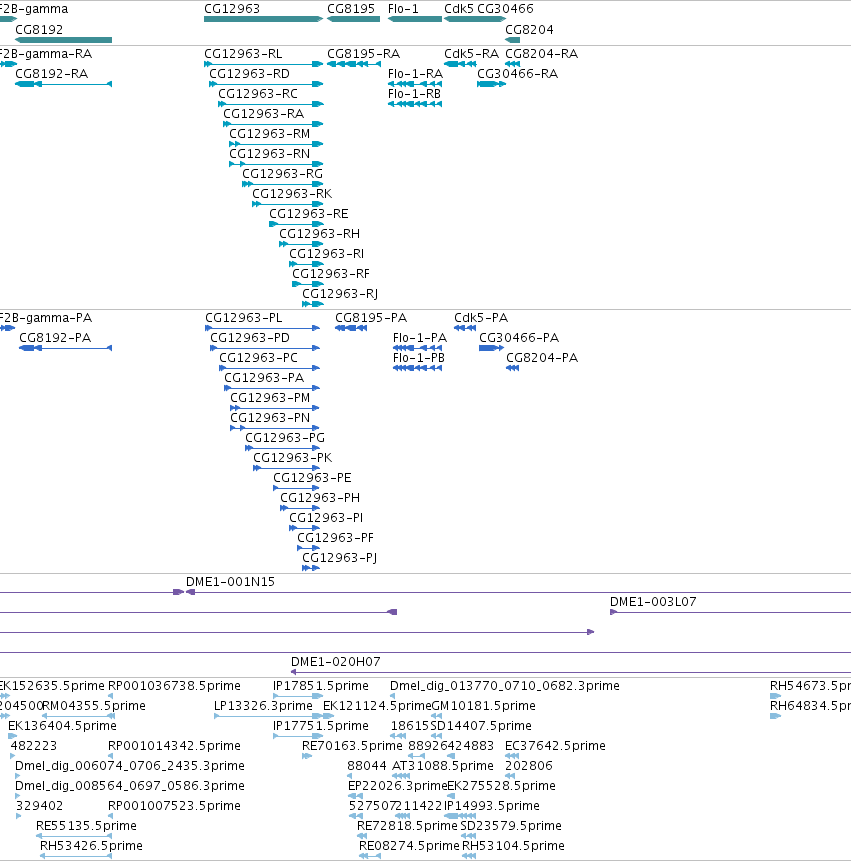Select the Flo-1 gene bar

coord(415,19)
